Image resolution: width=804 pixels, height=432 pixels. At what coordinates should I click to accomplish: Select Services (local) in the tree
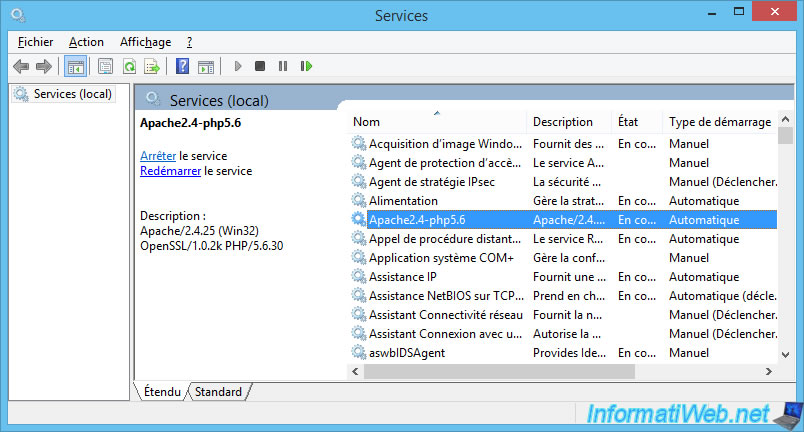coord(63,94)
